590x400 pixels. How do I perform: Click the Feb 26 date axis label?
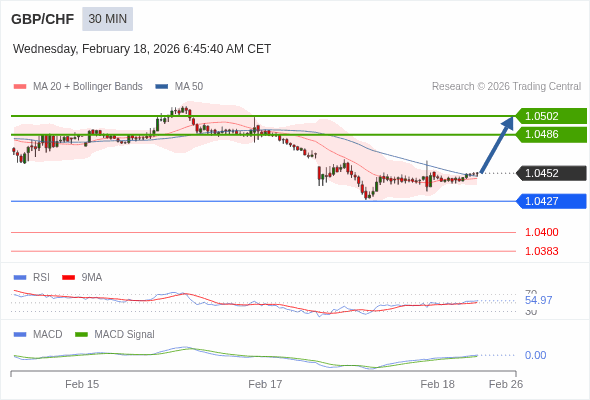[x=506, y=384]
